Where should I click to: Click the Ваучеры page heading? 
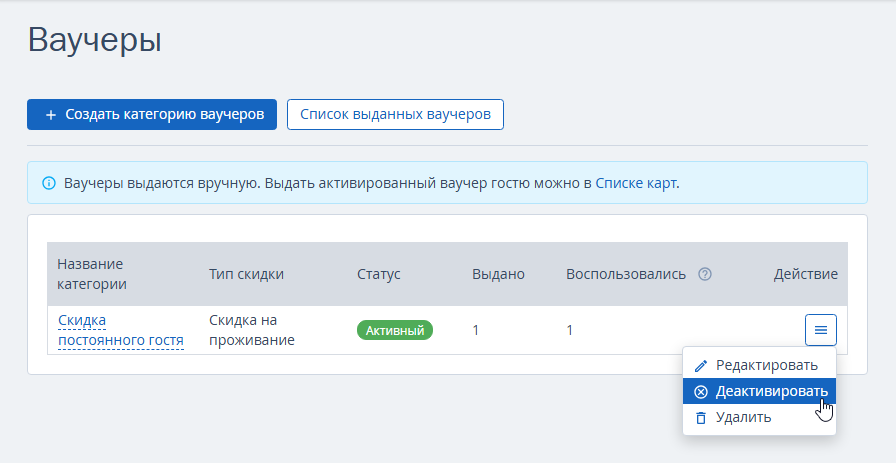pos(95,41)
